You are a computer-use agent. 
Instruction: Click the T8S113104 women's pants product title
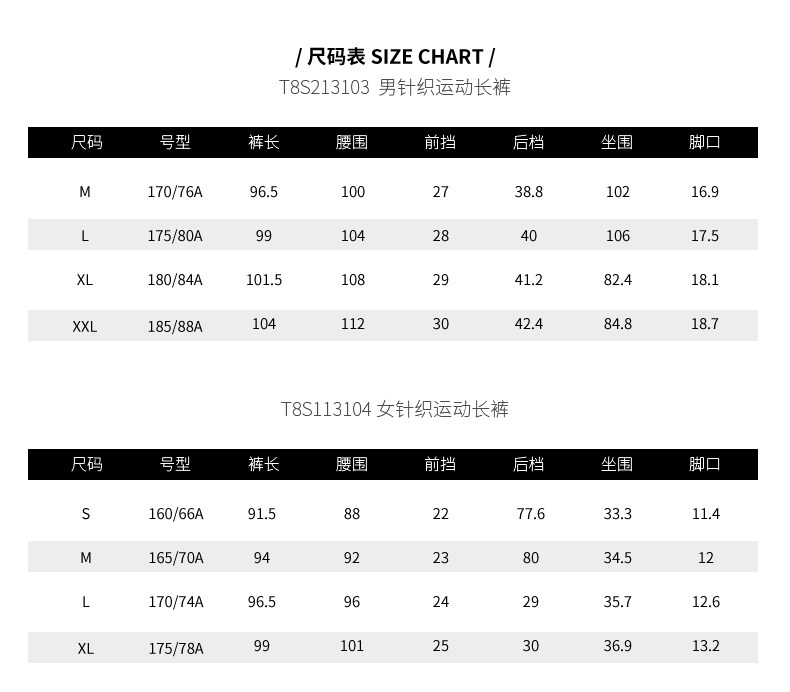[x=395, y=409]
